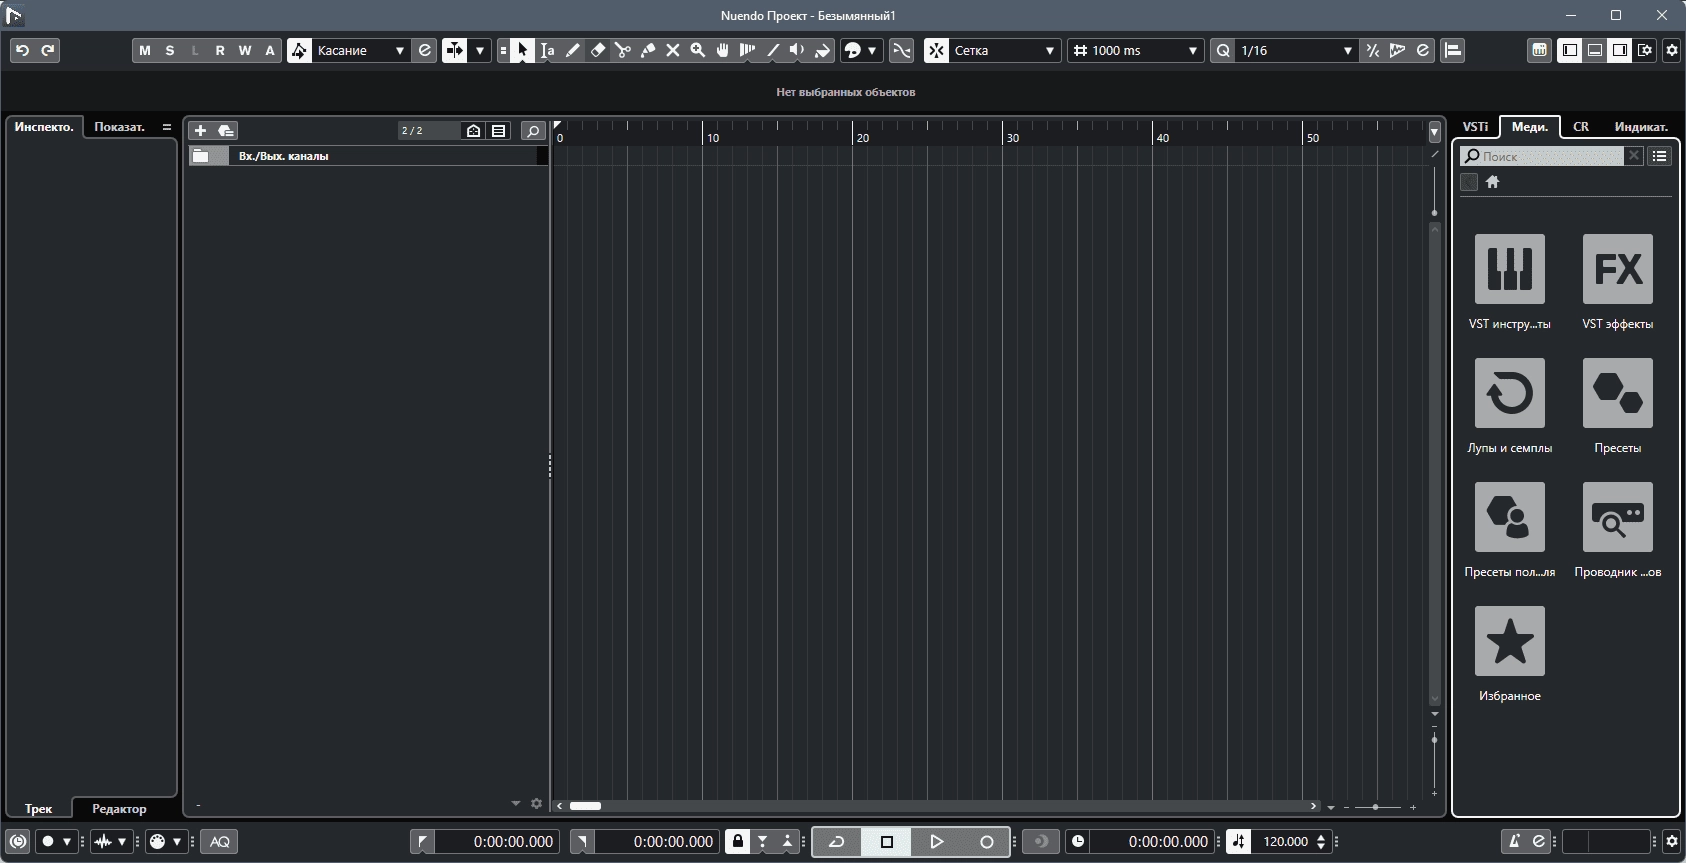Toggle Auto-Scroll button
The width and height of the screenshot is (1686, 863).
click(x=455, y=50)
